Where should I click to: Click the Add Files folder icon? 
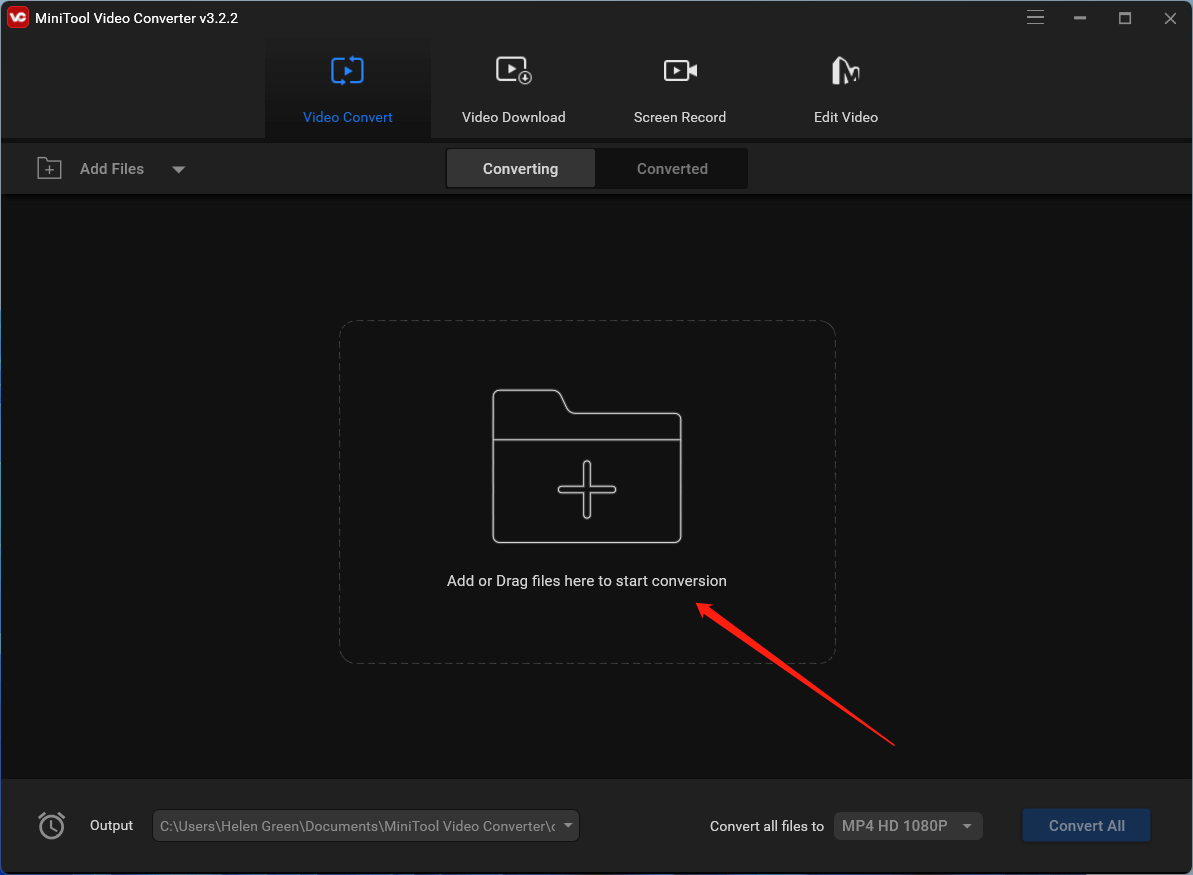pyautogui.click(x=48, y=168)
